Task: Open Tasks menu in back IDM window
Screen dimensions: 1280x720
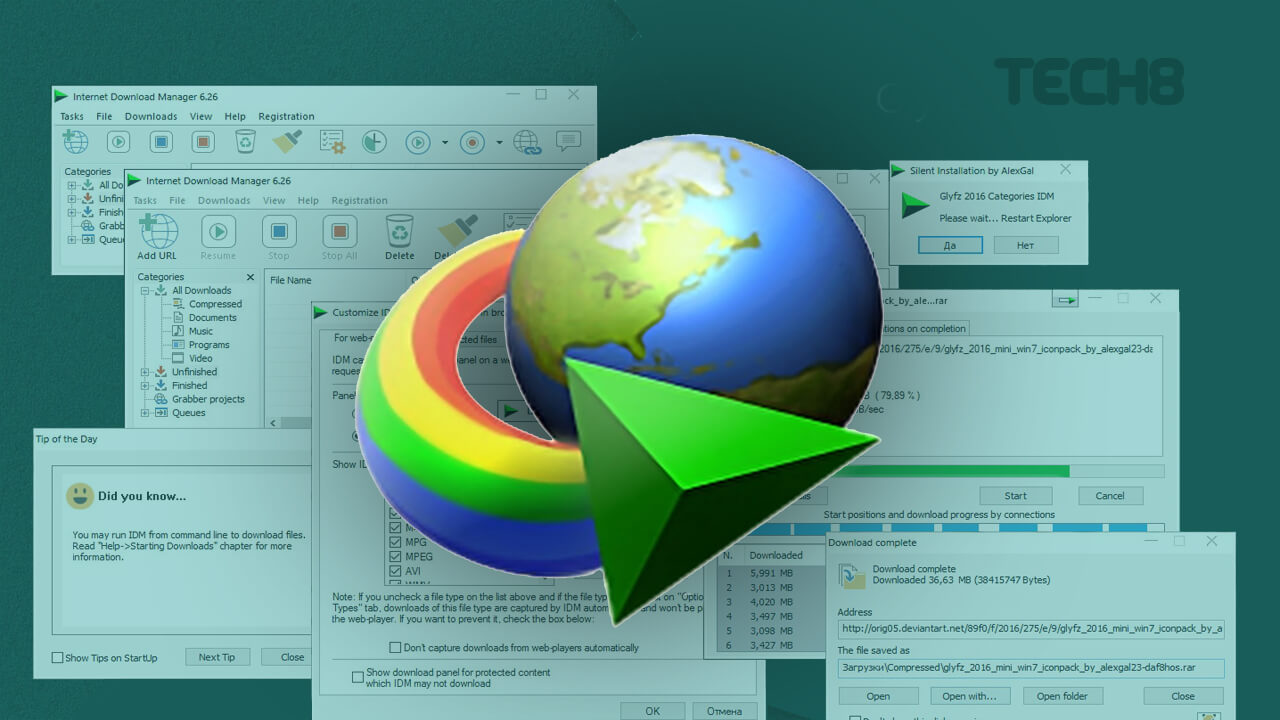Action: 72,116
